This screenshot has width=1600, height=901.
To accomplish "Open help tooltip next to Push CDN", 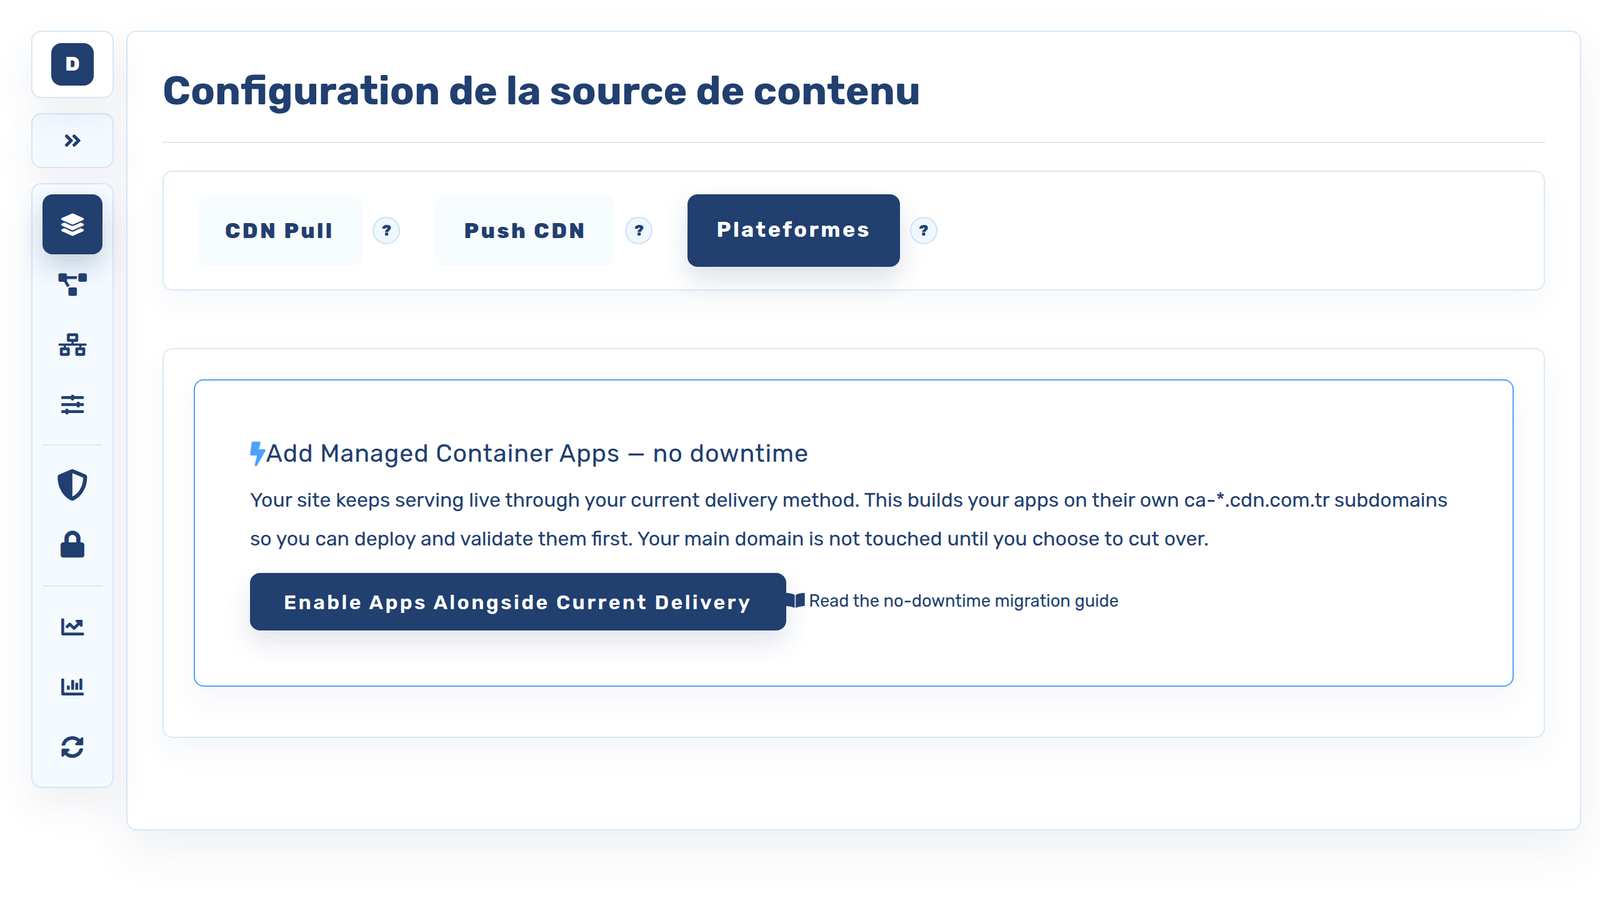I will pyautogui.click(x=639, y=231).
